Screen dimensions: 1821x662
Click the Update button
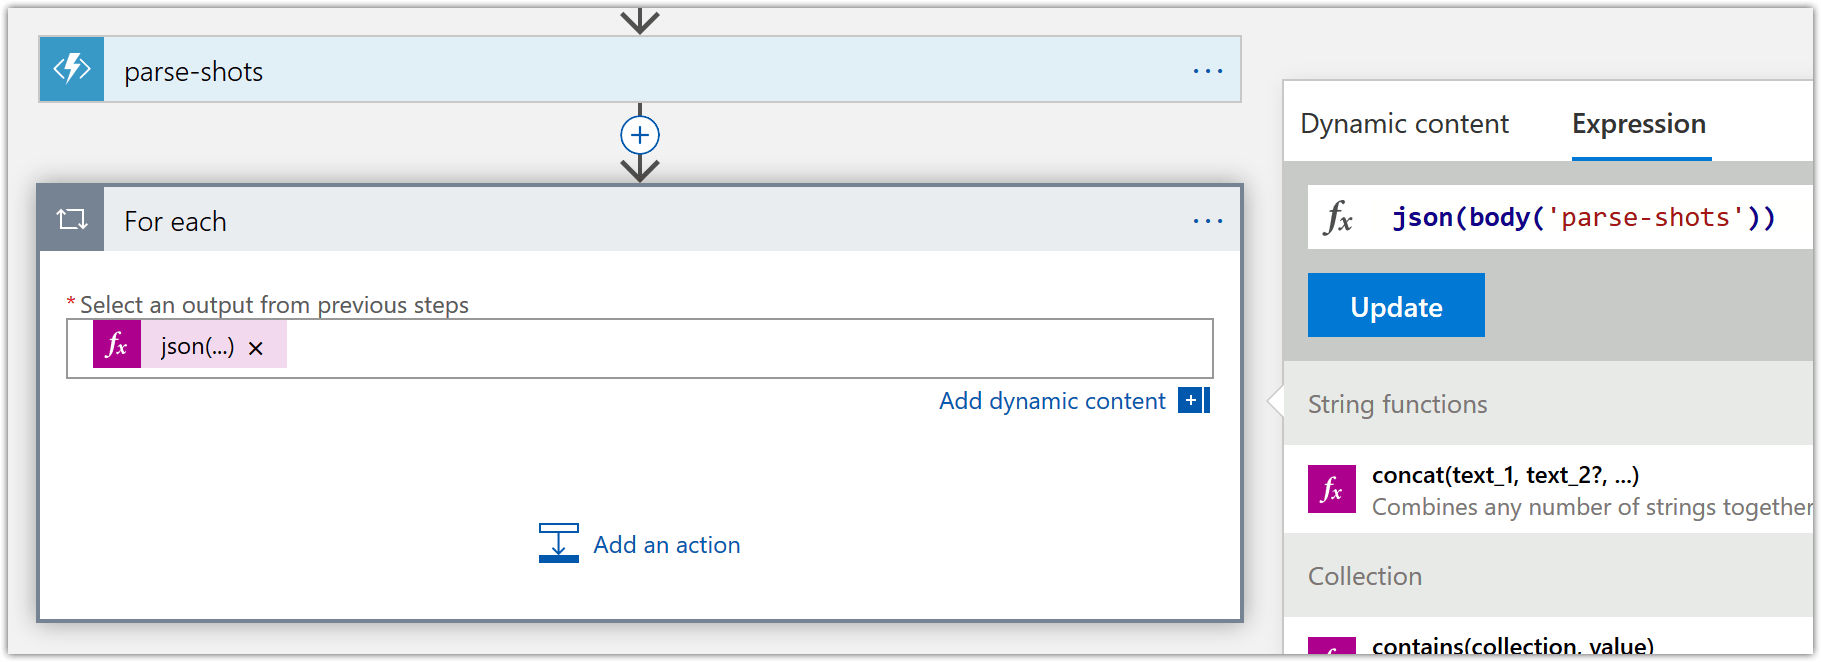click(1395, 305)
